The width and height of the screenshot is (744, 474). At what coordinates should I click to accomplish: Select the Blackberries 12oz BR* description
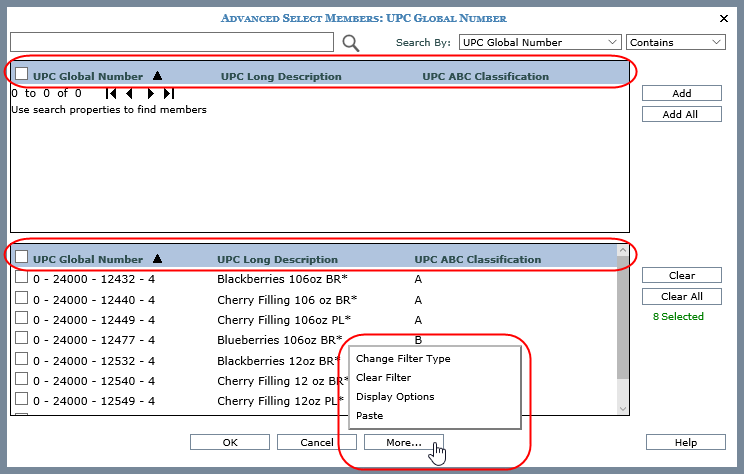(279, 361)
